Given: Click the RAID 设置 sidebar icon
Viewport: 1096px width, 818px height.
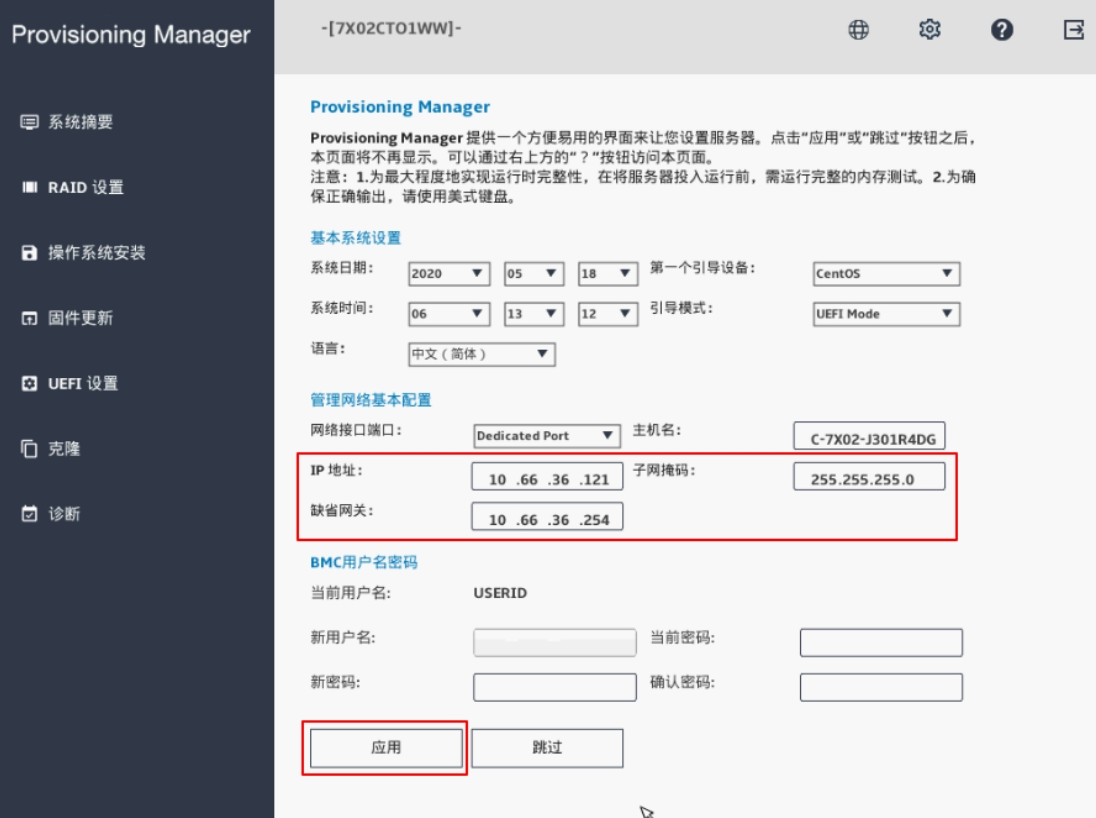Looking at the screenshot, I should click(29, 188).
